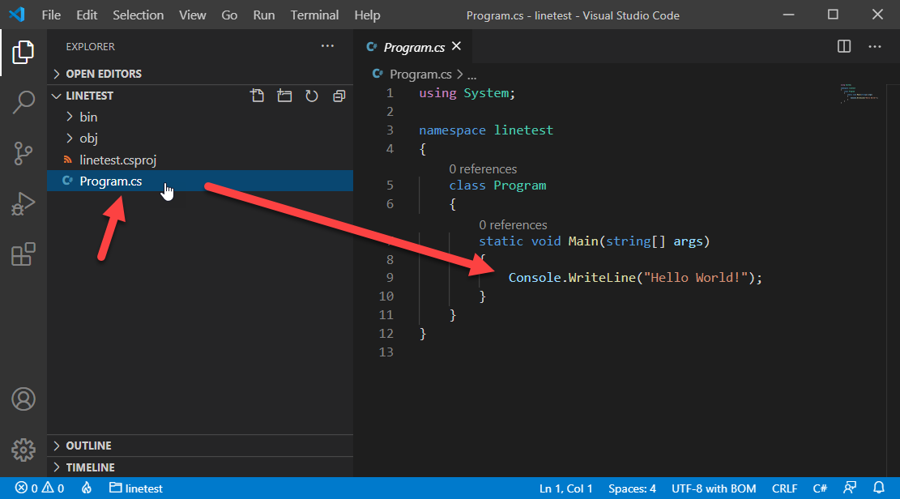Open the Source Control view
Screen dimensions: 900x499
23,153
